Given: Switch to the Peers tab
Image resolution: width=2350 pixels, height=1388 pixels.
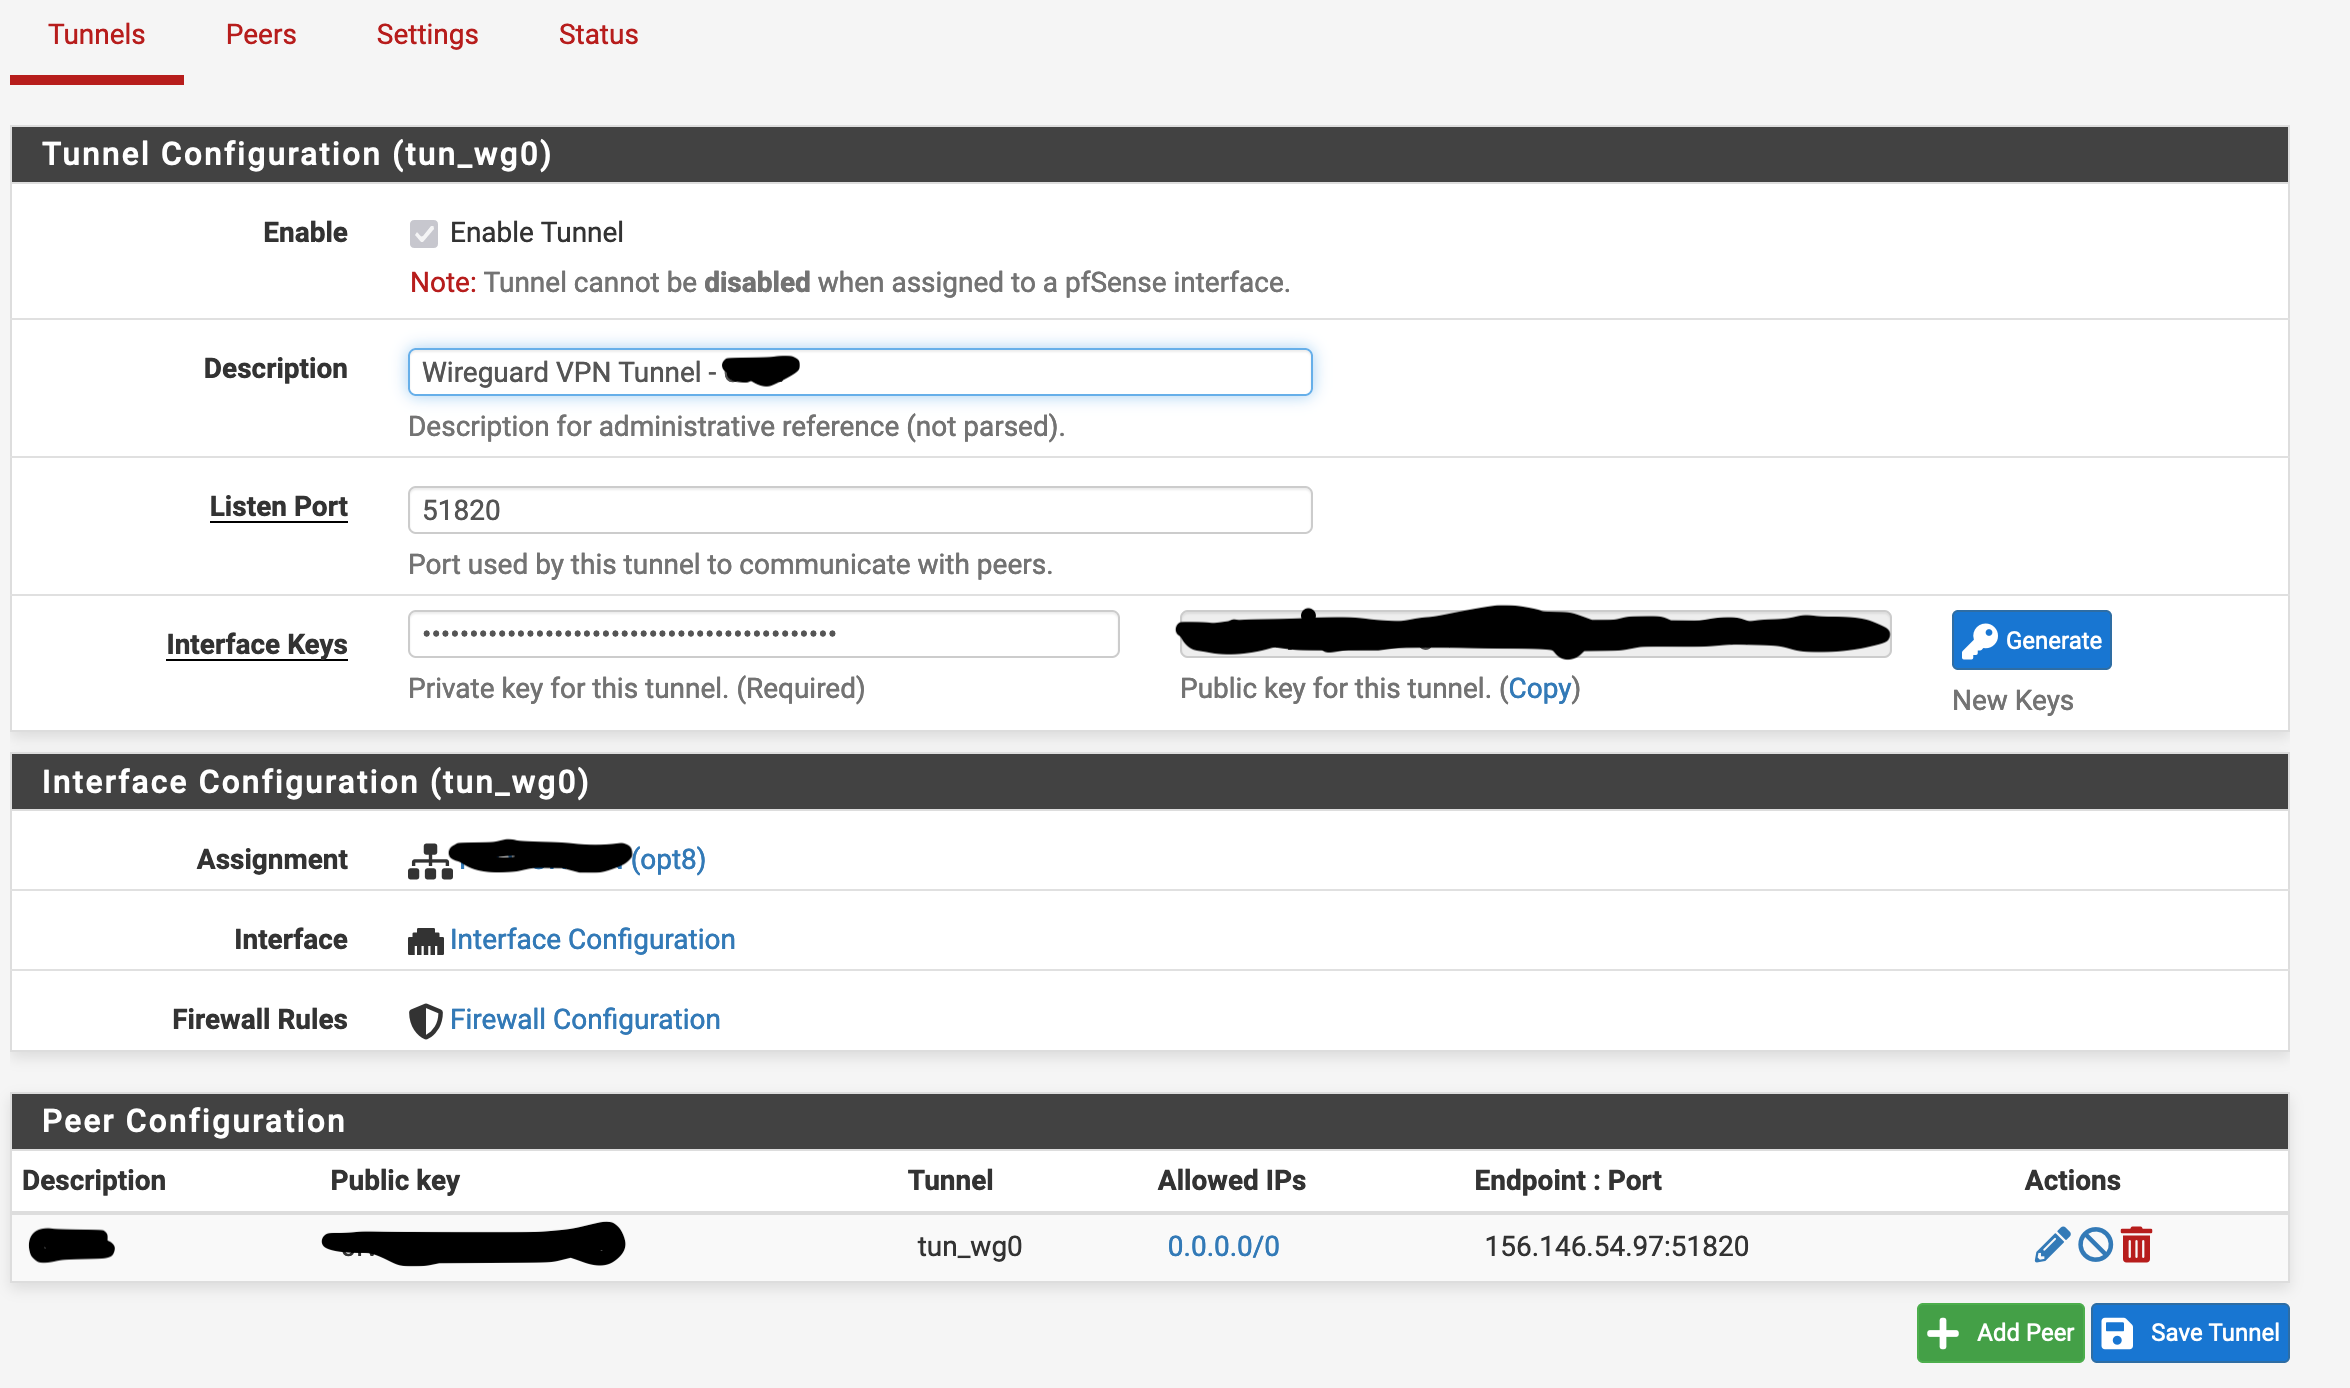Looking at the screenshot, I should pos(260,35).
